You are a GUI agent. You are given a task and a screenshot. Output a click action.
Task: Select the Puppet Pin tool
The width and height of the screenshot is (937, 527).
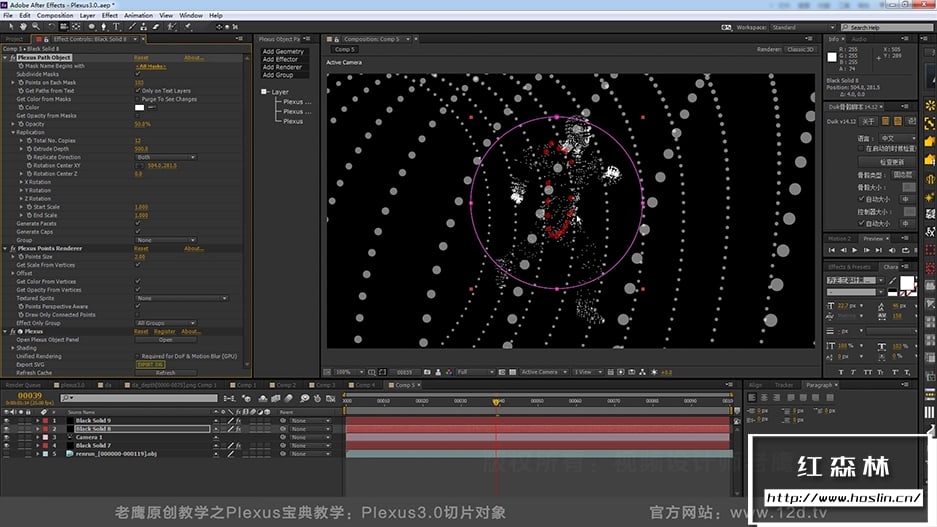pyautogui.click(x=188, y=27)
